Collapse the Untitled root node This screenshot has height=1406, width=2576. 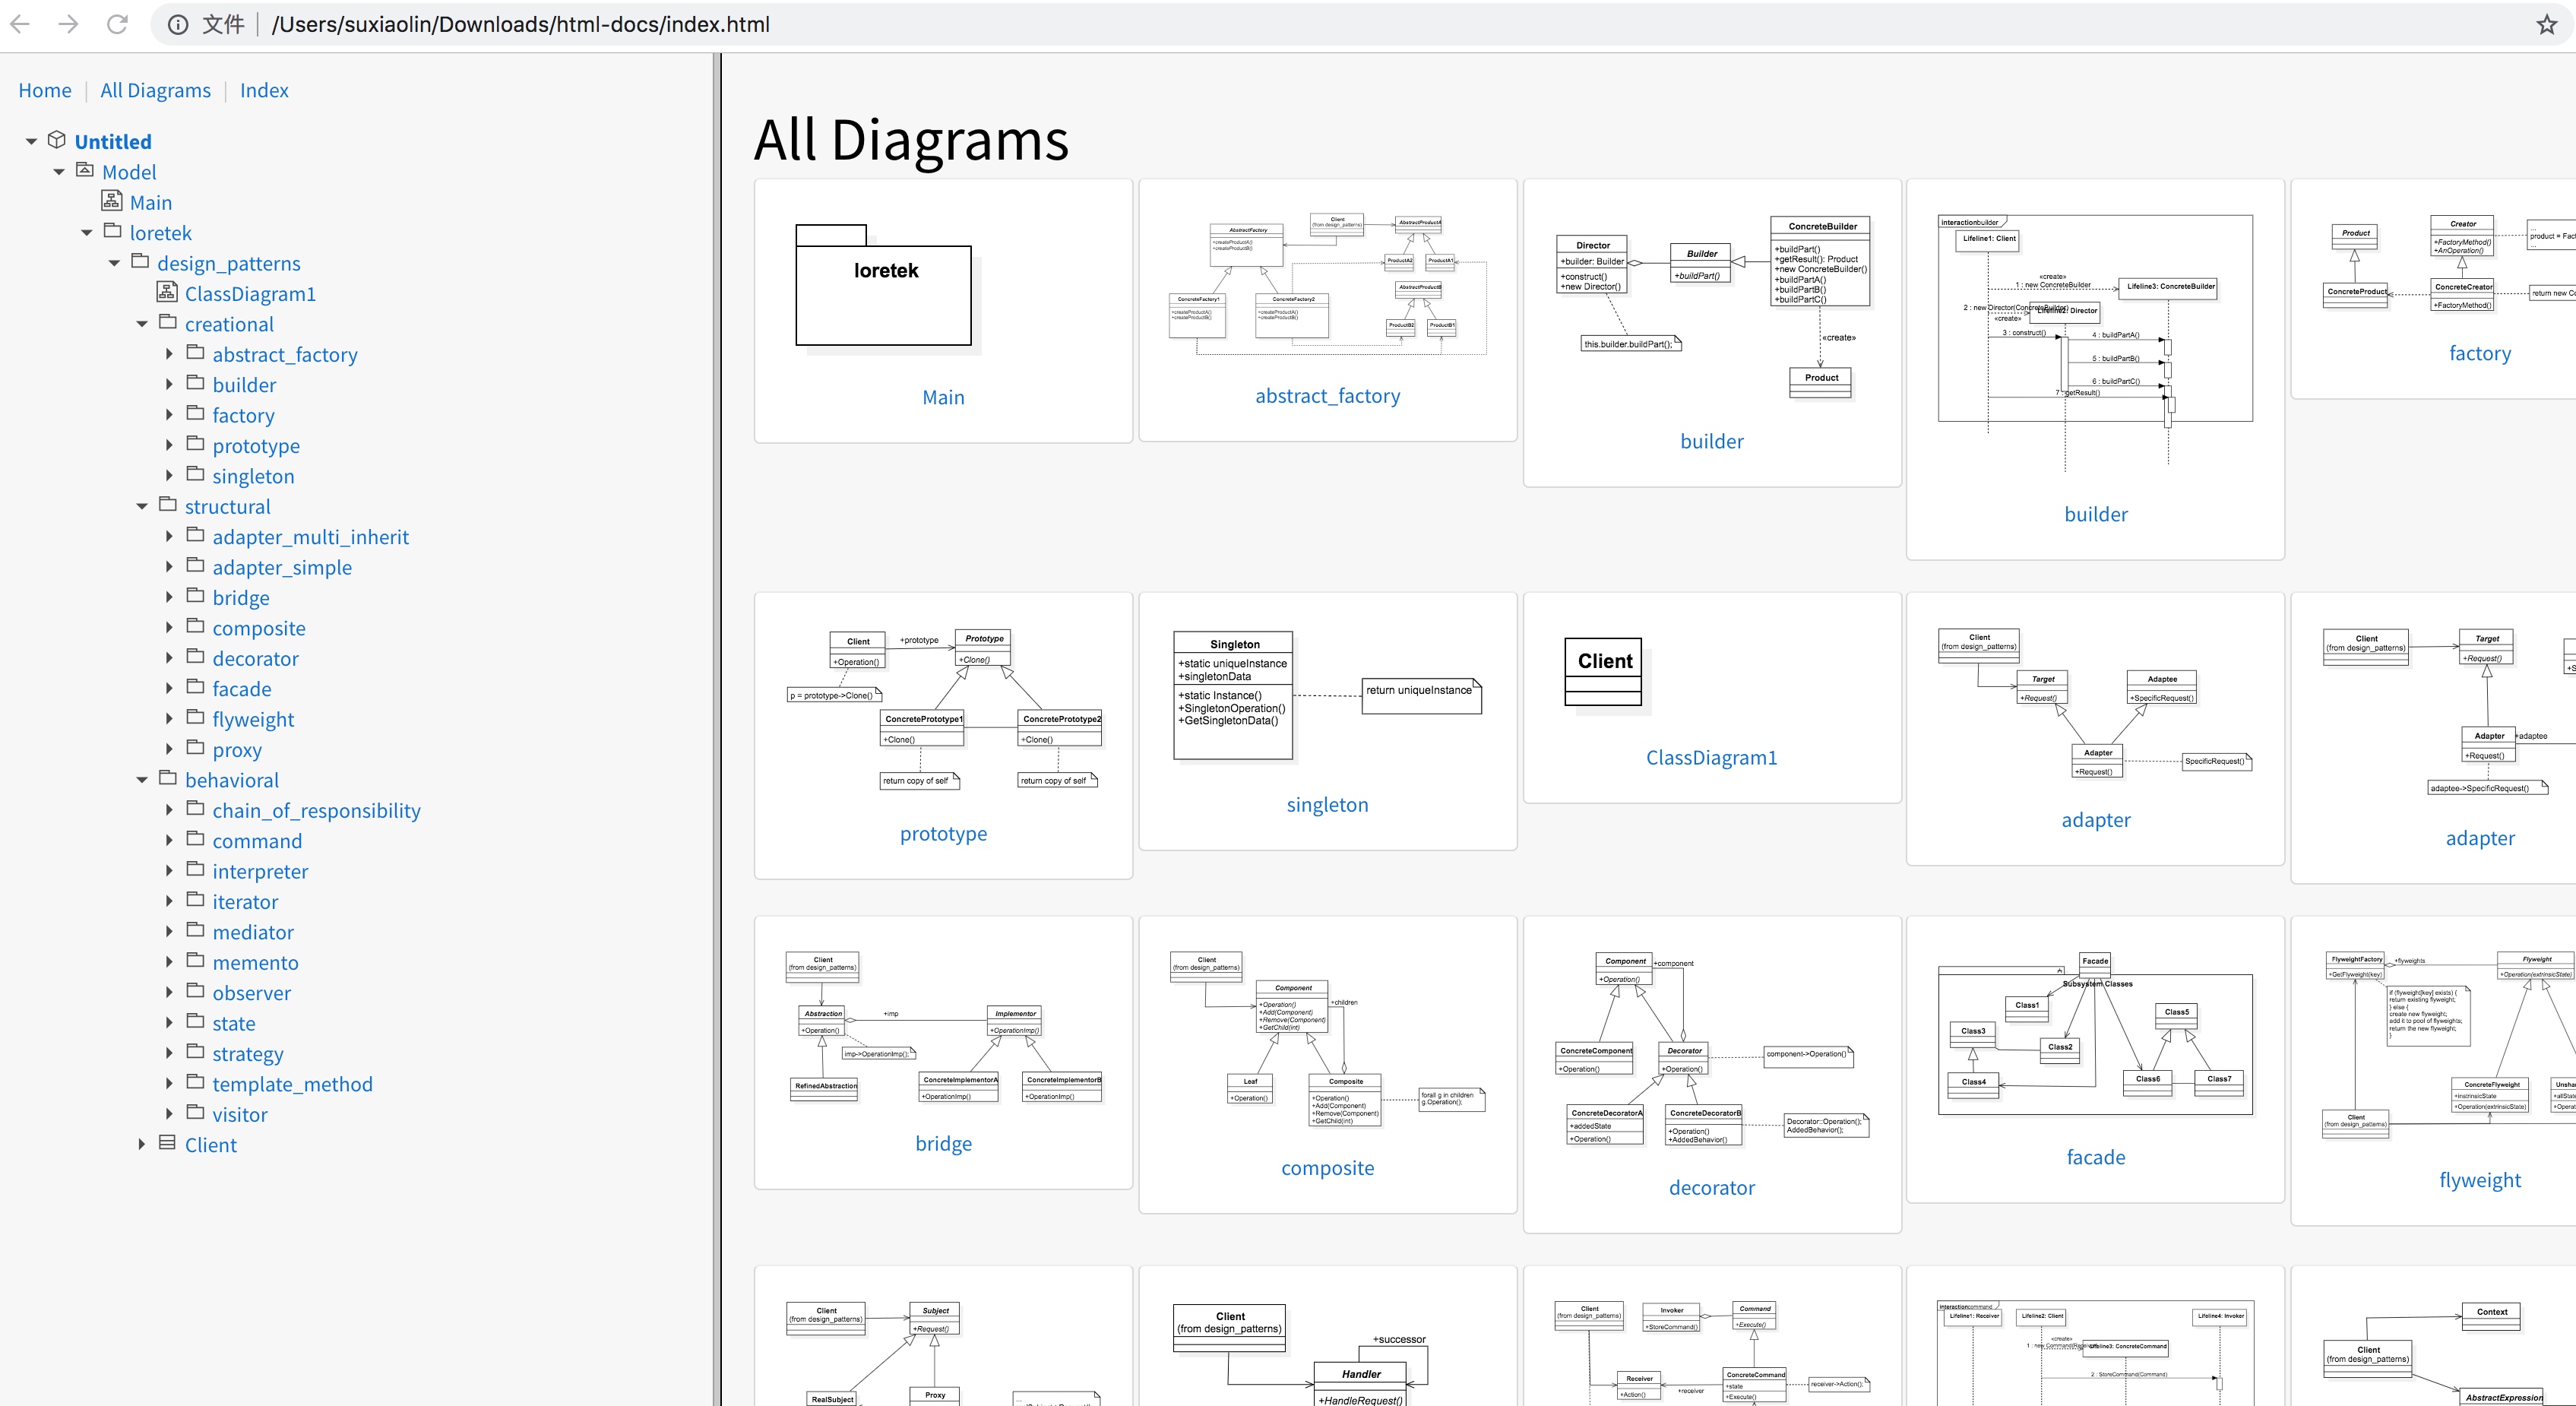[x=31, y=142]
